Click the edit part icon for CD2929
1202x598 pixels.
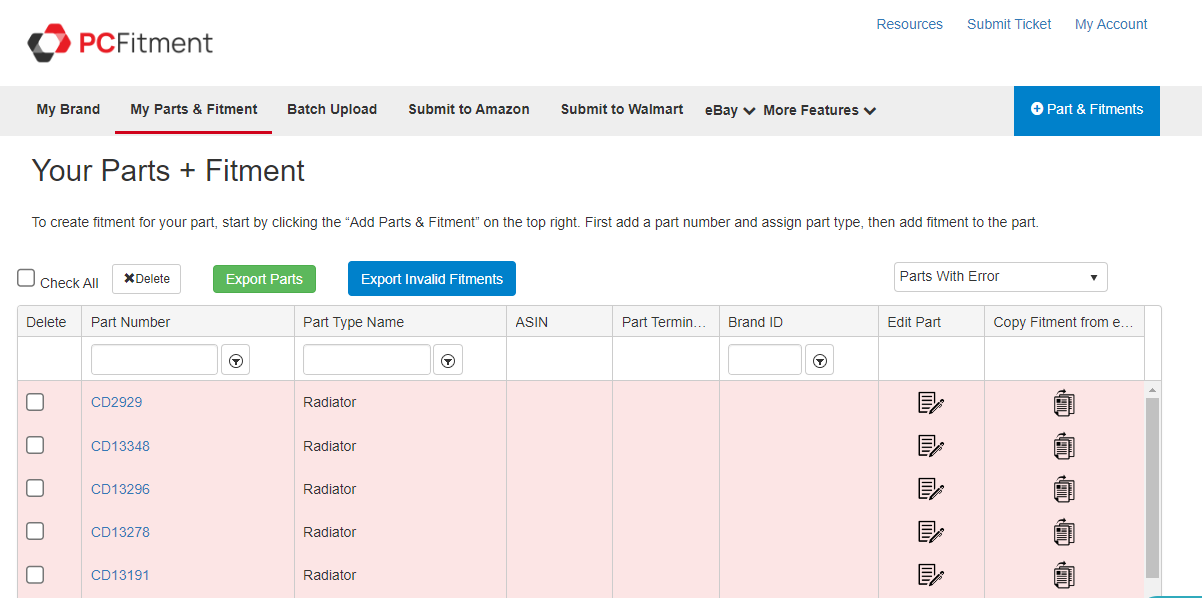930,403
